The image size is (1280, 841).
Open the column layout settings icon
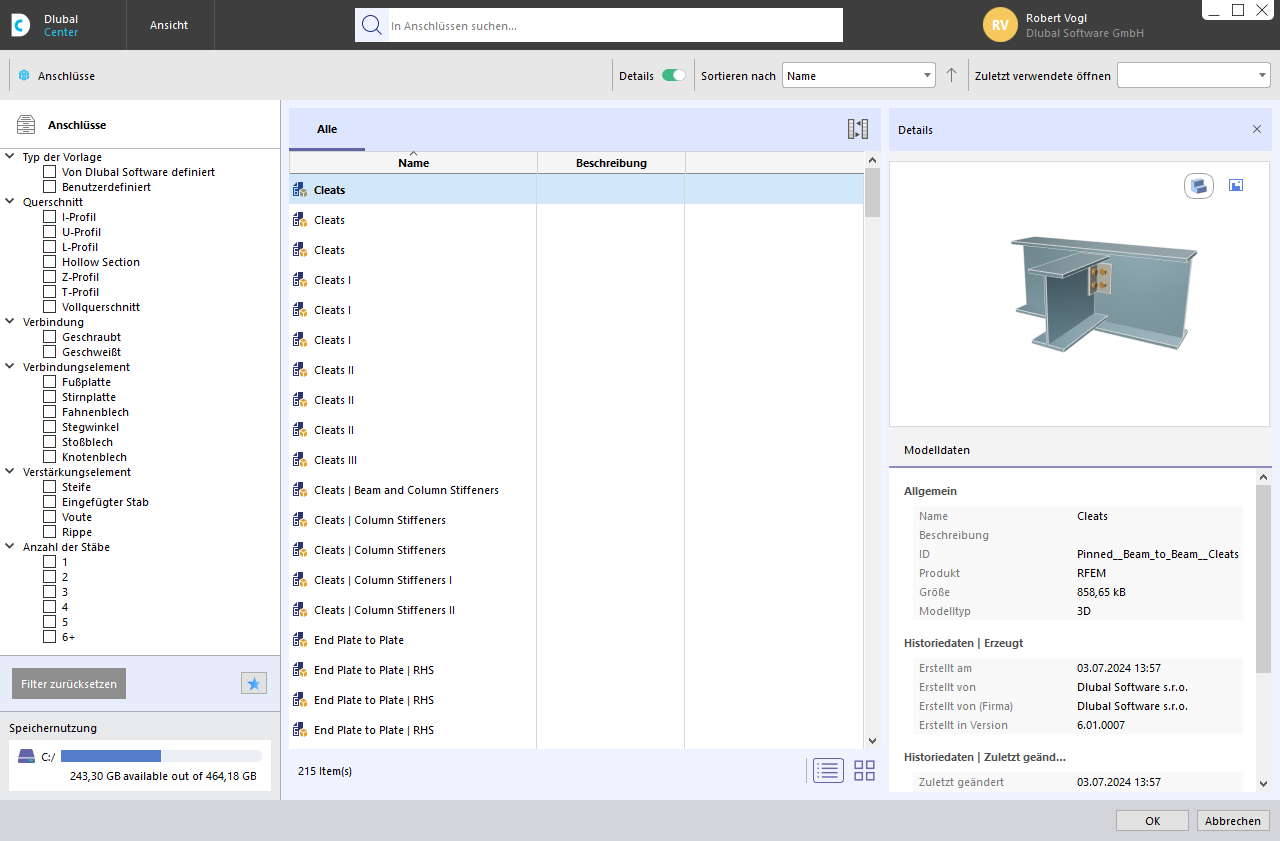pyautogui.click(x=858, y=129)
